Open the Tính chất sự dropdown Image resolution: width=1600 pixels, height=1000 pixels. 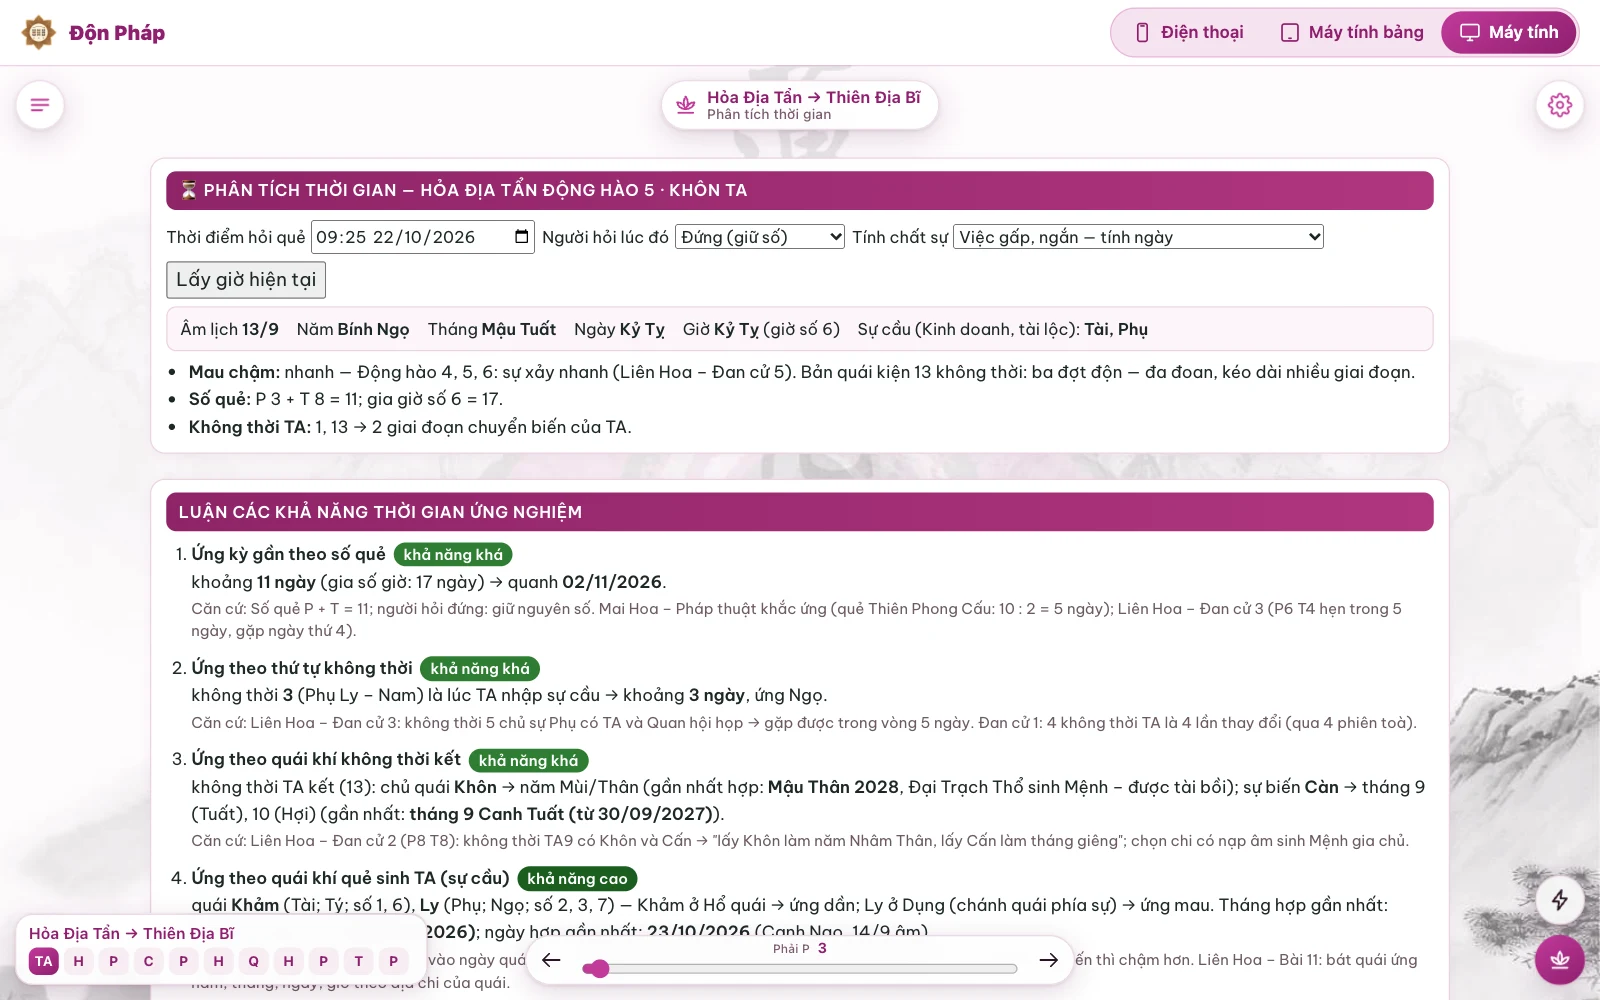[x=1138, y=237]
